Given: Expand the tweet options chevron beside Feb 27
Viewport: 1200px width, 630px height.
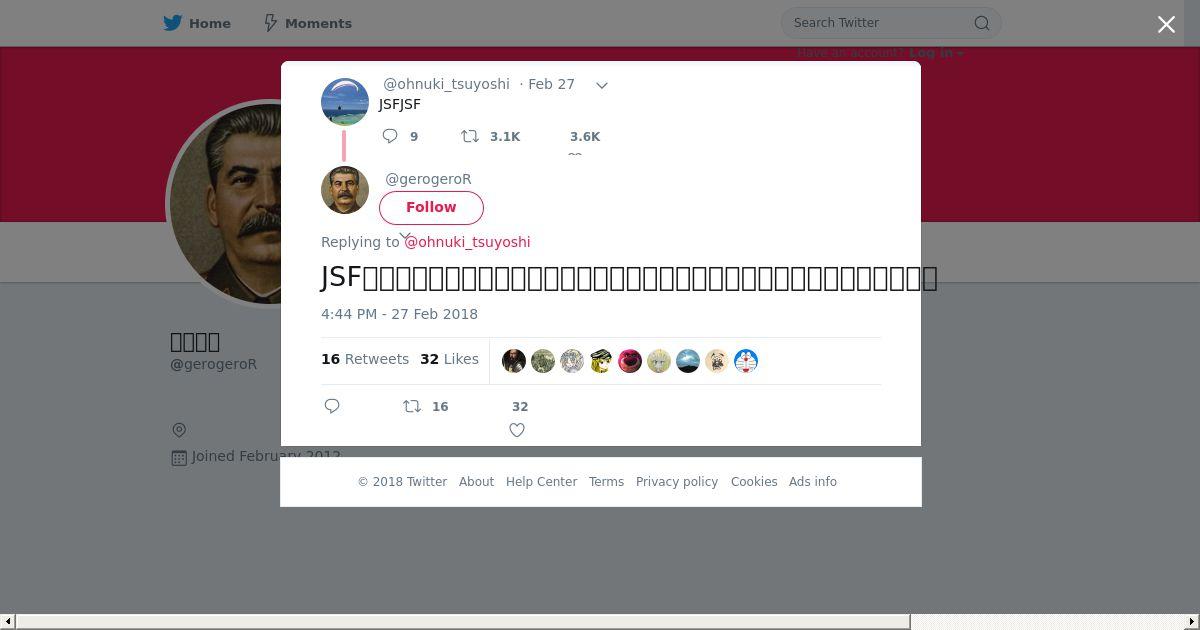Looking at the screenshot, I should (x=602, y=85).
